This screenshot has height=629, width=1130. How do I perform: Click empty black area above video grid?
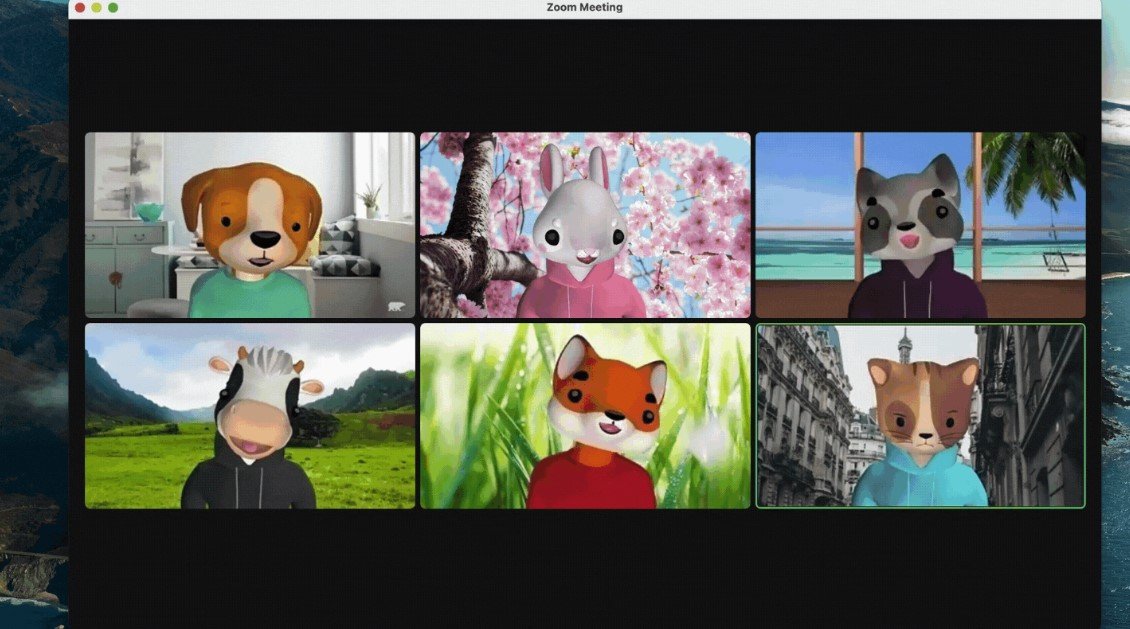584,75
